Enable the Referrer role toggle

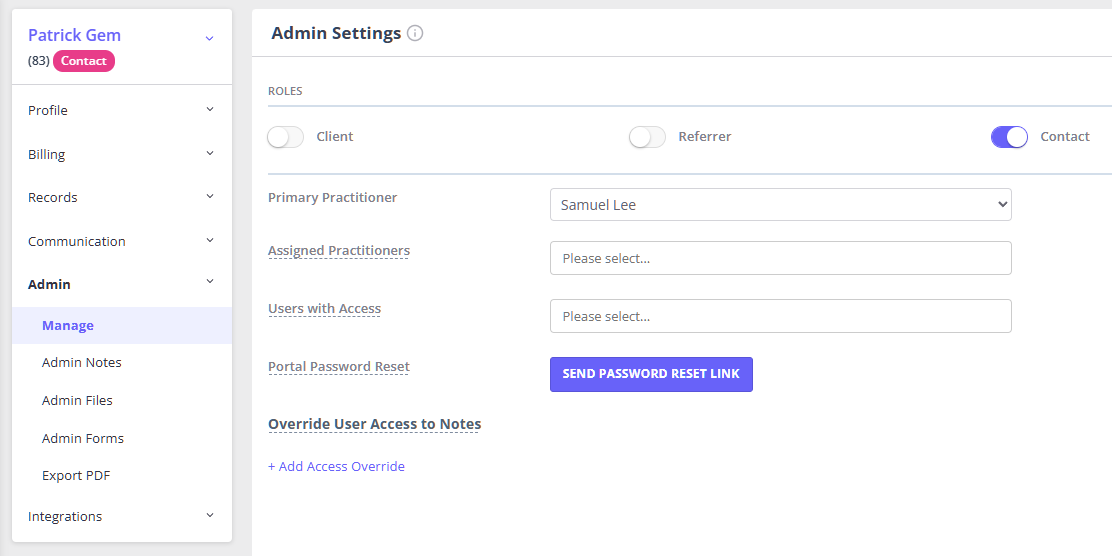point(647,137)
